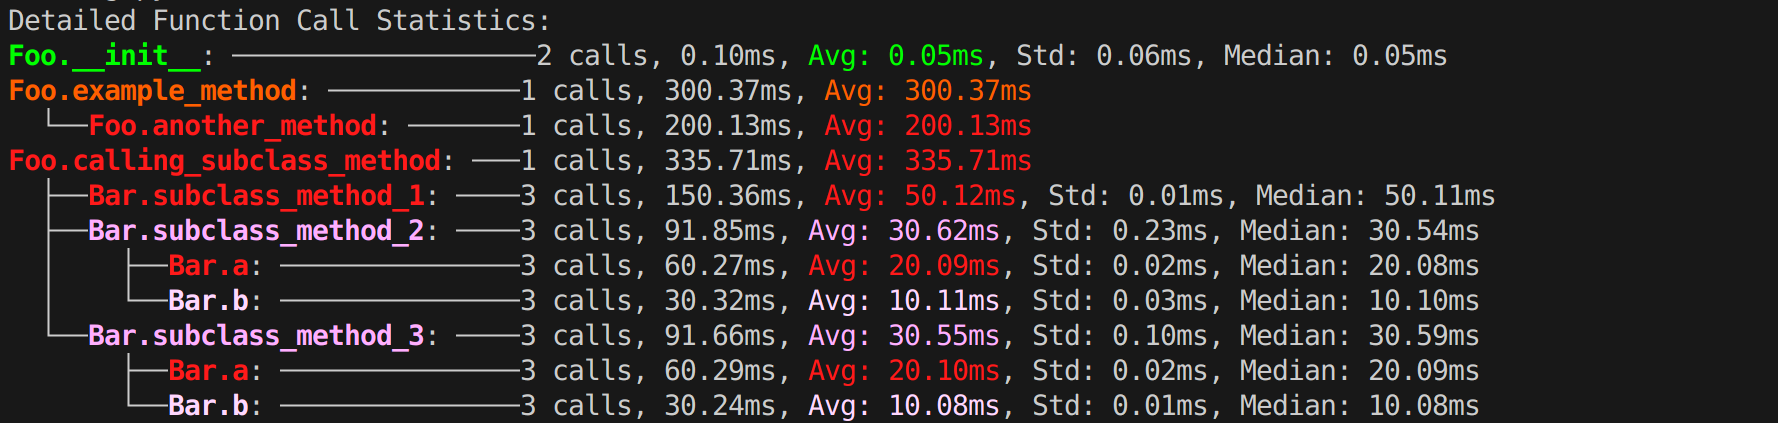Screen dimensions: 1778x423
Task: Click the 10.08ms average value
Action: click(944, 406)
